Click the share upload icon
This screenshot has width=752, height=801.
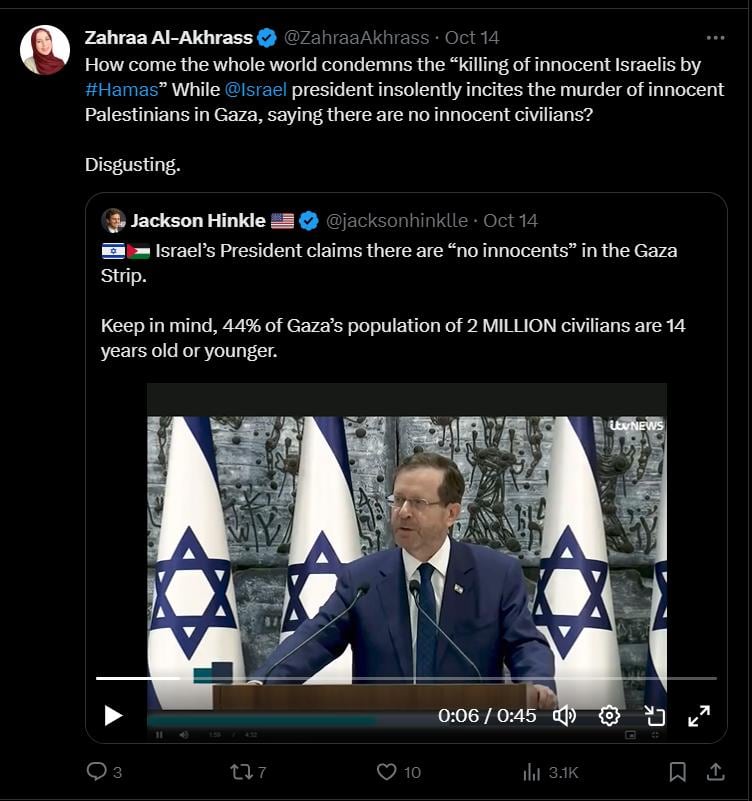click(x=716, y=771)
